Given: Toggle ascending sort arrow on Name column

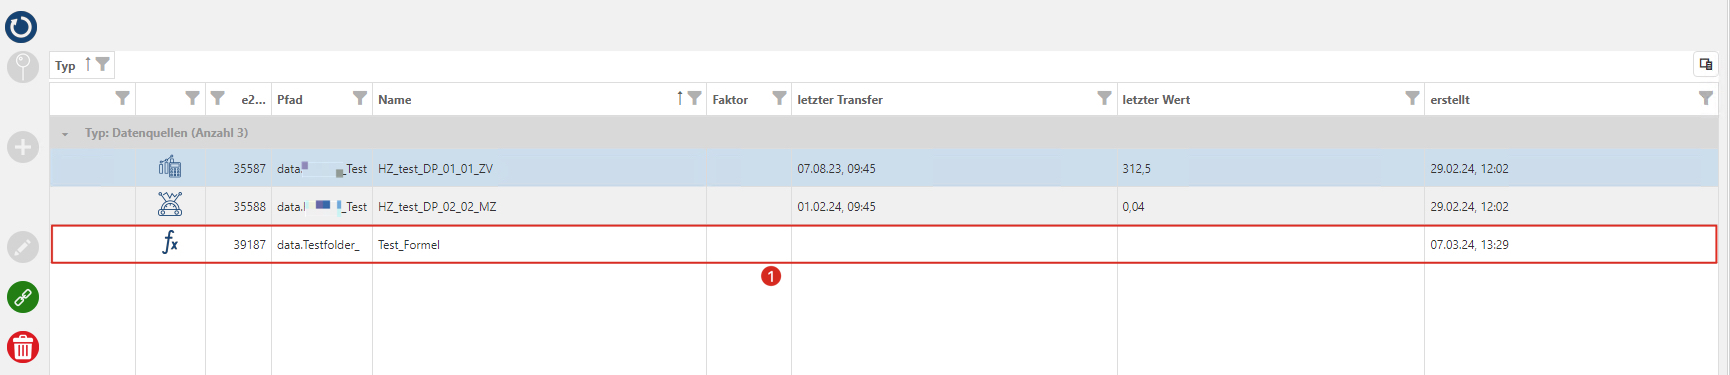Looking at the screenshot, I should [680, 98].
